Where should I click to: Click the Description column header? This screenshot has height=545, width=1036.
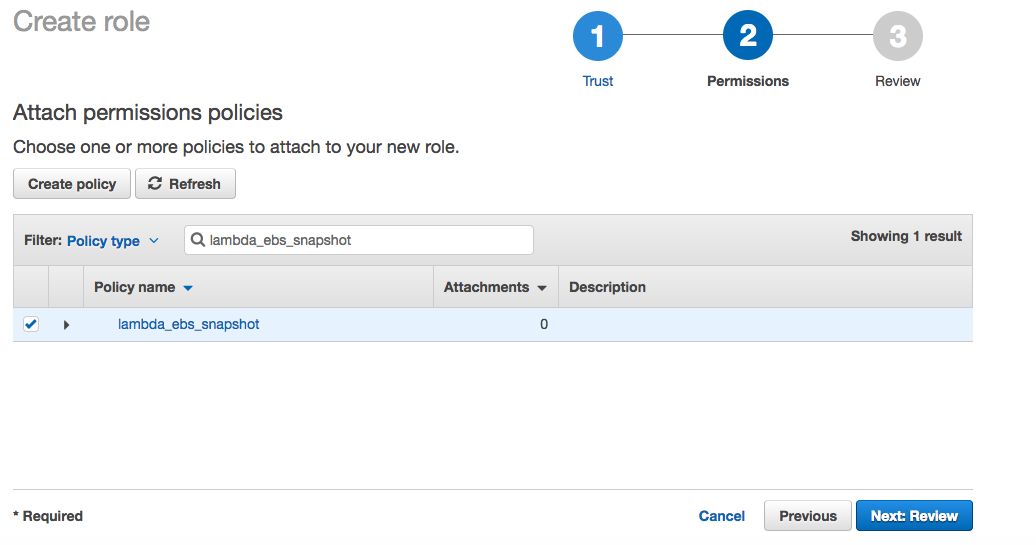click(x=607, y=287)
